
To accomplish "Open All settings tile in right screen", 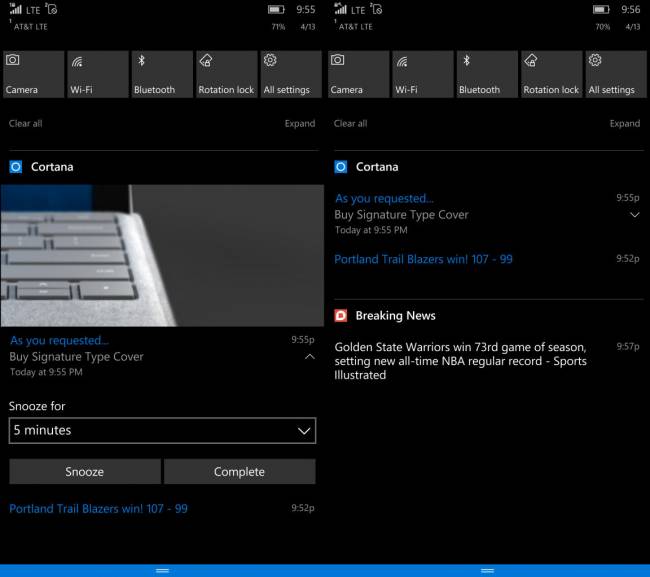I will [616, 74].
